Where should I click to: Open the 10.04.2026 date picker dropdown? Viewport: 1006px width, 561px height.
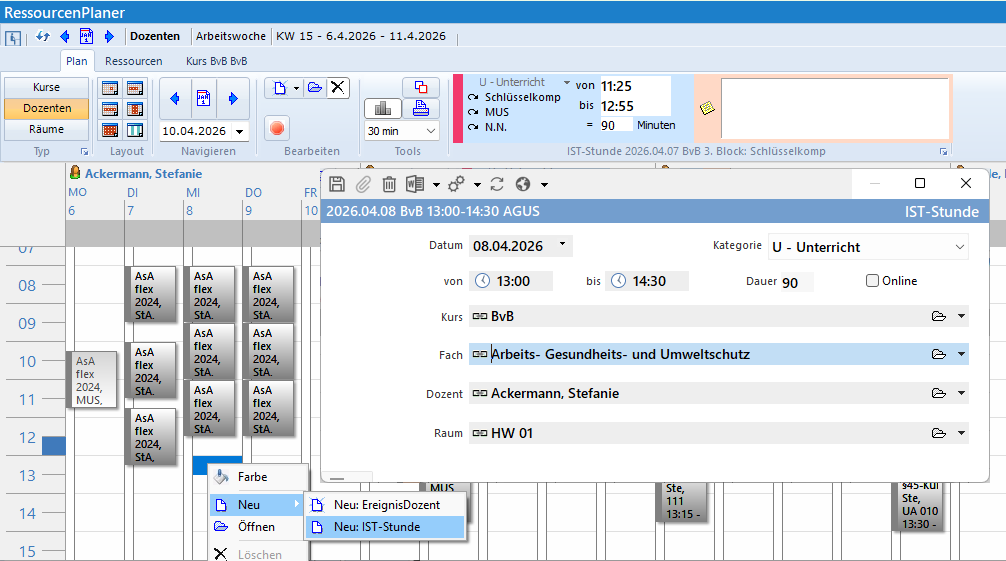tap(240, 131)
